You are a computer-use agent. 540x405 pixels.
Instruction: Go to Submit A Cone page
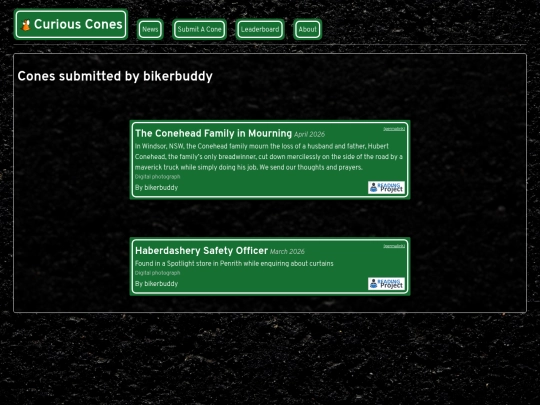point(199,29)
